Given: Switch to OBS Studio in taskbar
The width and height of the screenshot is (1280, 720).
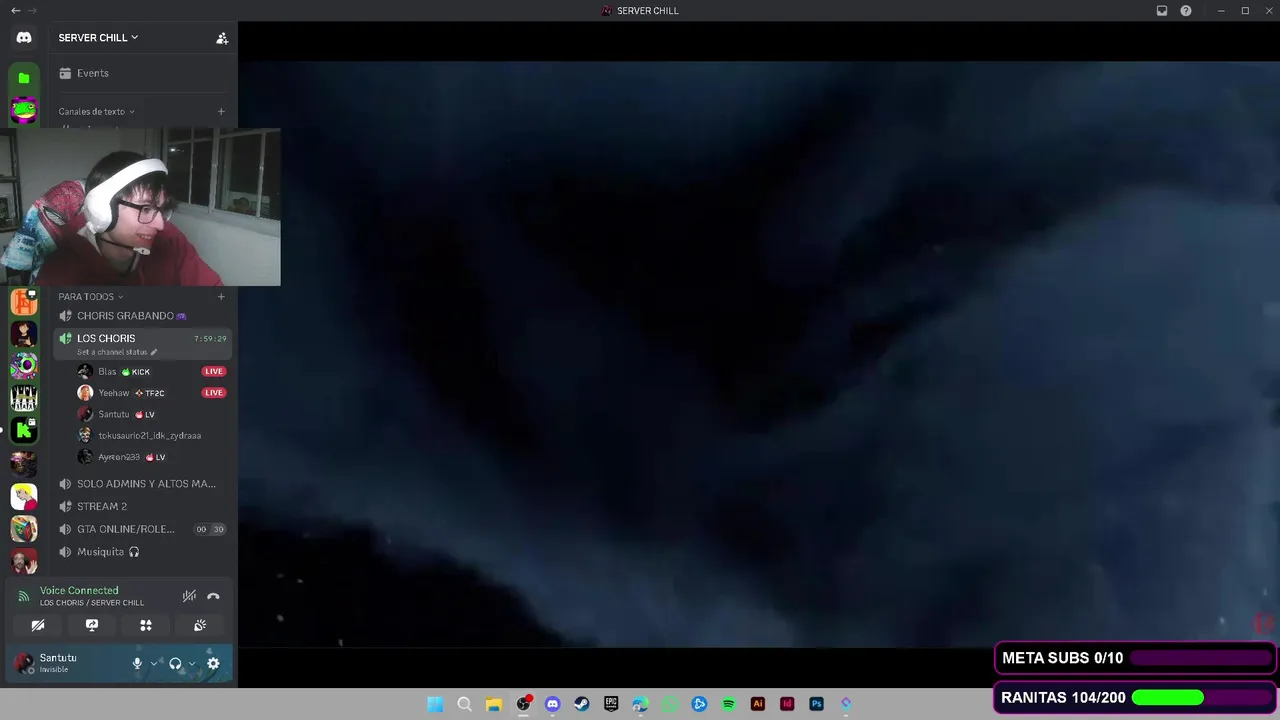Looking at the screenshot, I should [523, 704].
